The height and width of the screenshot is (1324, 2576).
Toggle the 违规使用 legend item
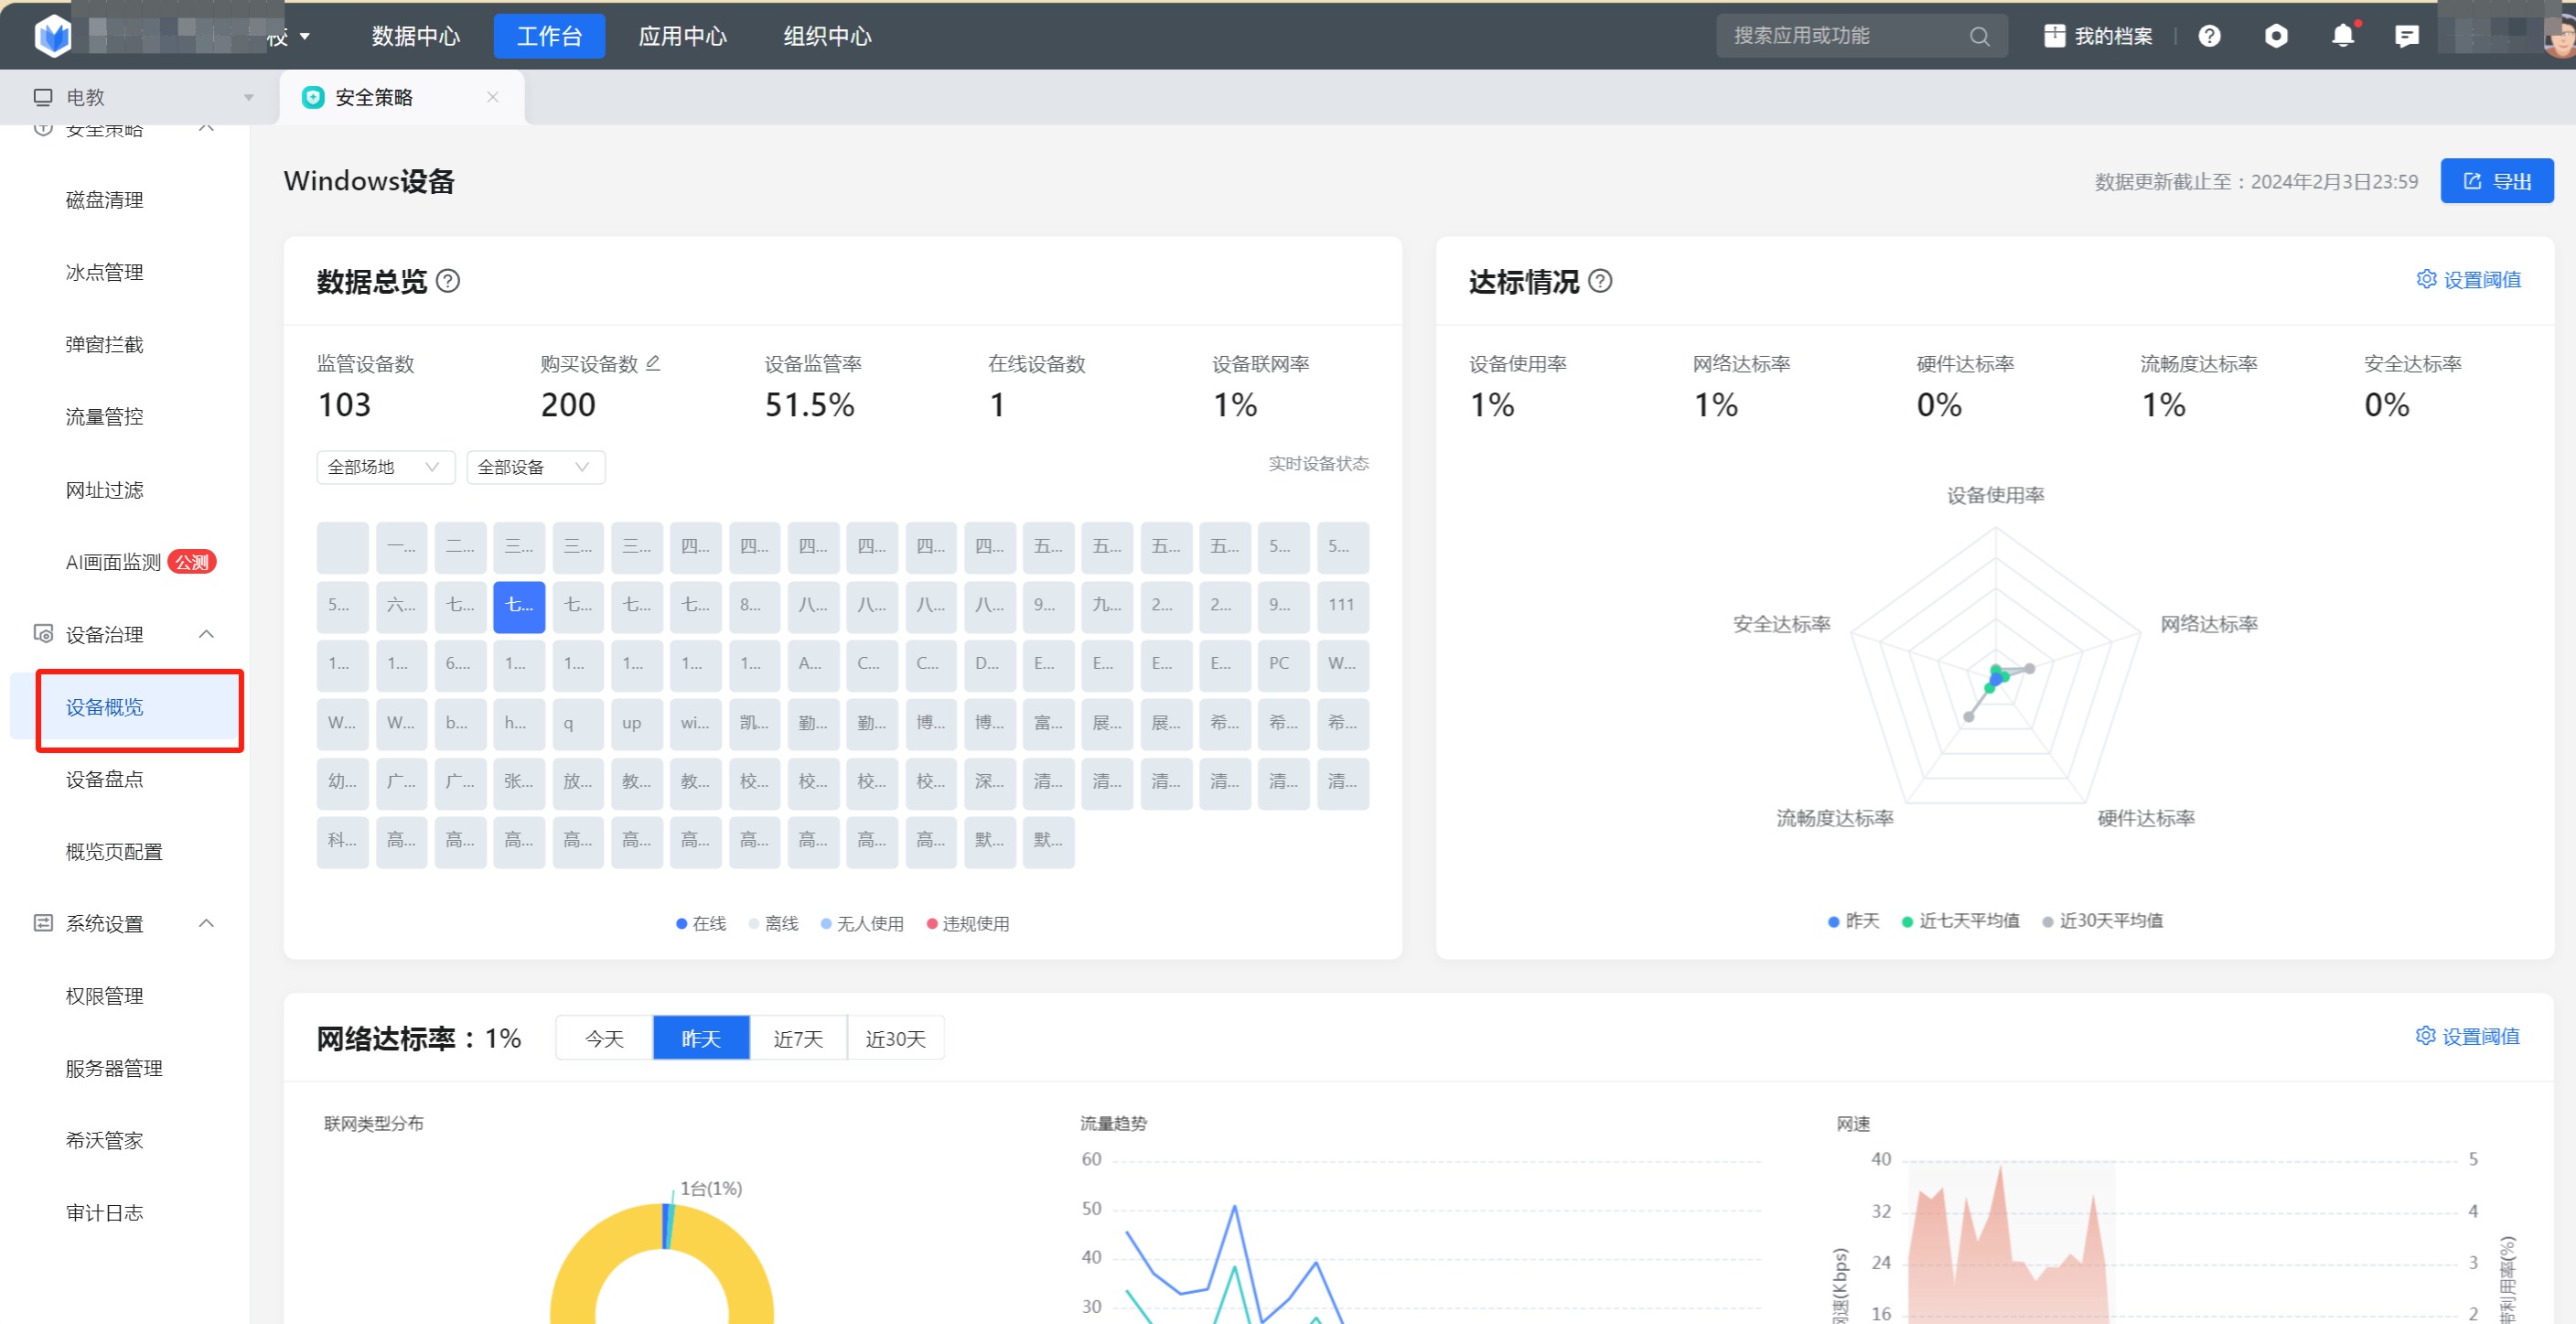(968, 923)
